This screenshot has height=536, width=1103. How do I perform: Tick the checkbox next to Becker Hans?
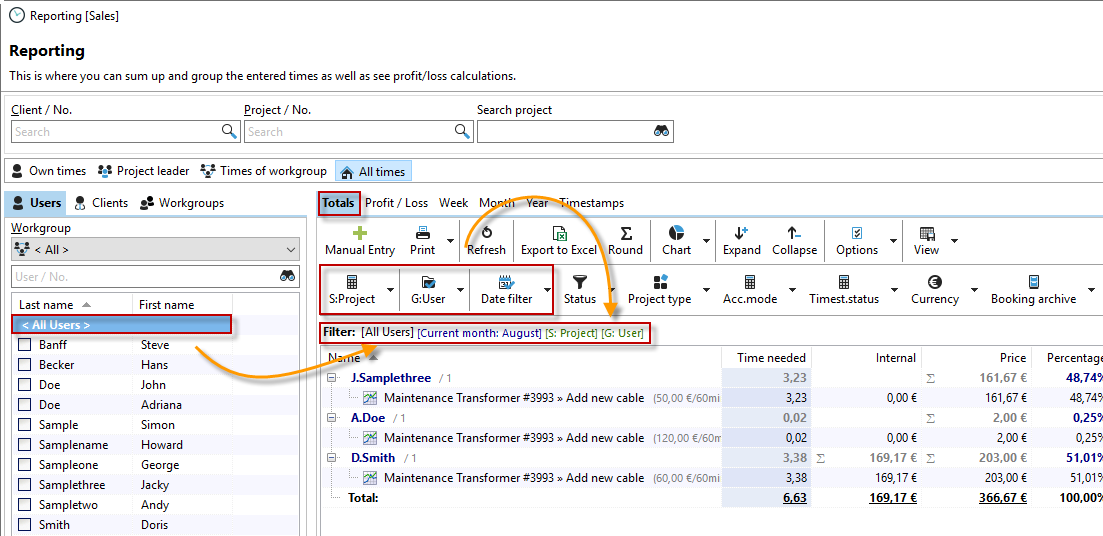pos(25,365)
